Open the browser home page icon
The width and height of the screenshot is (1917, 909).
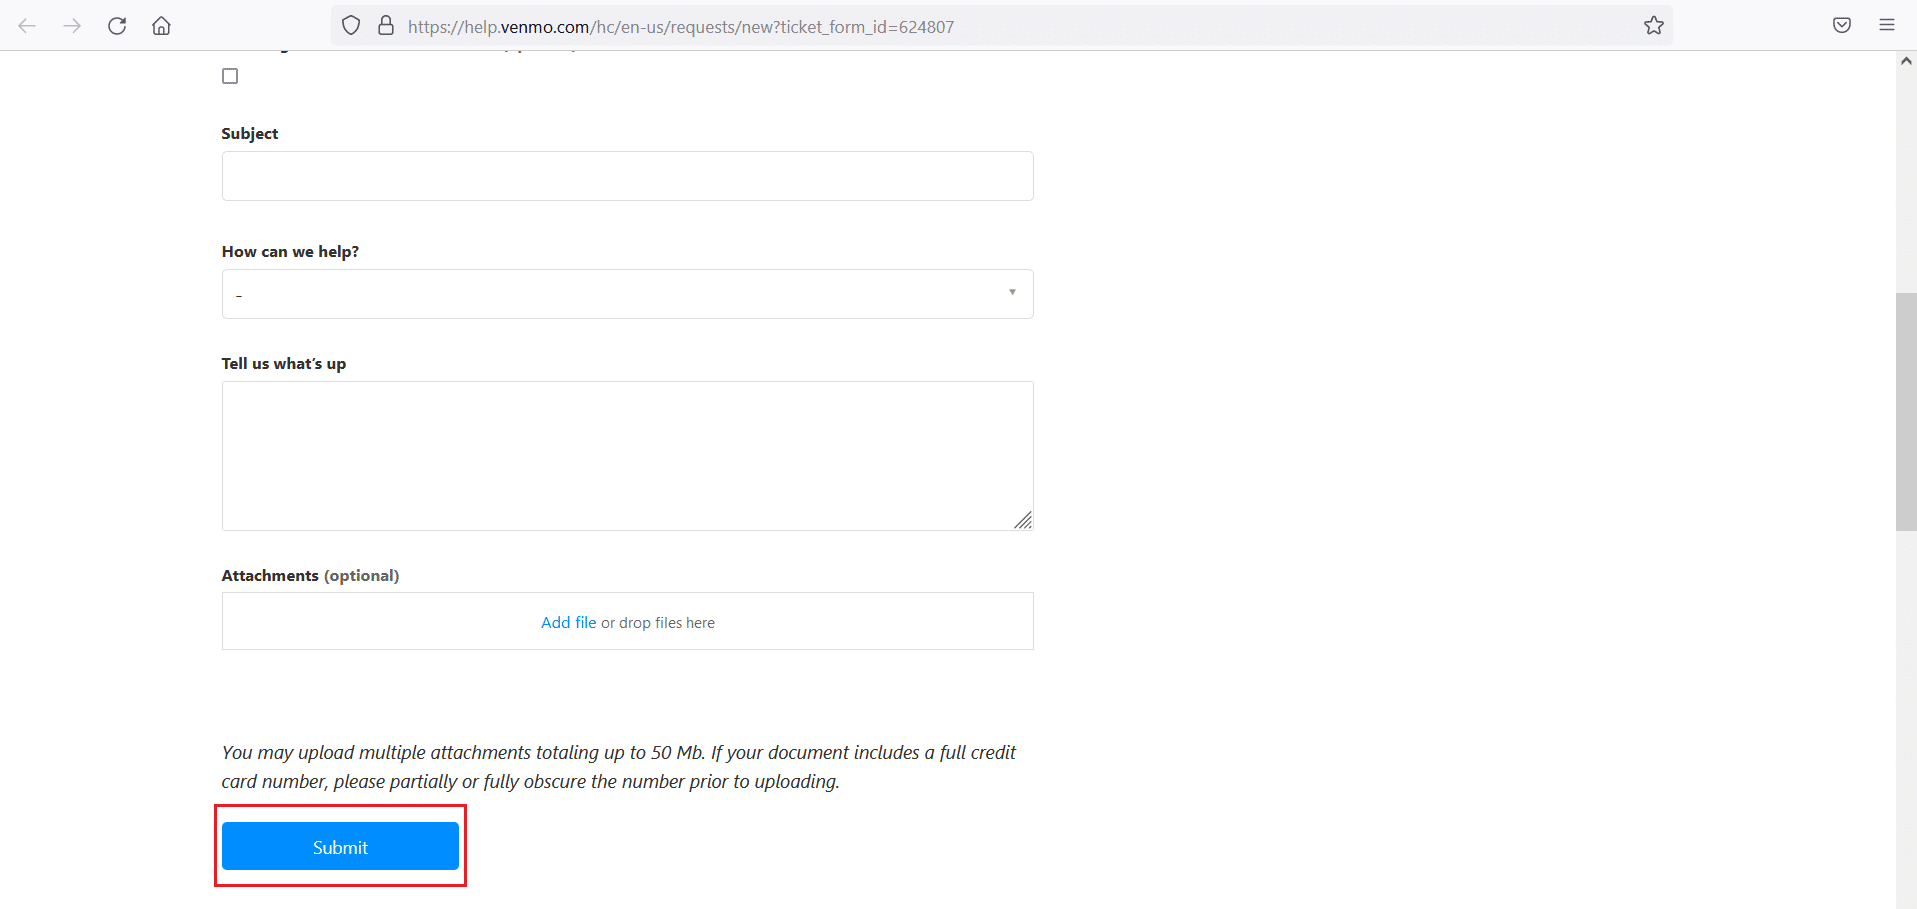click(x=161, y=26)
